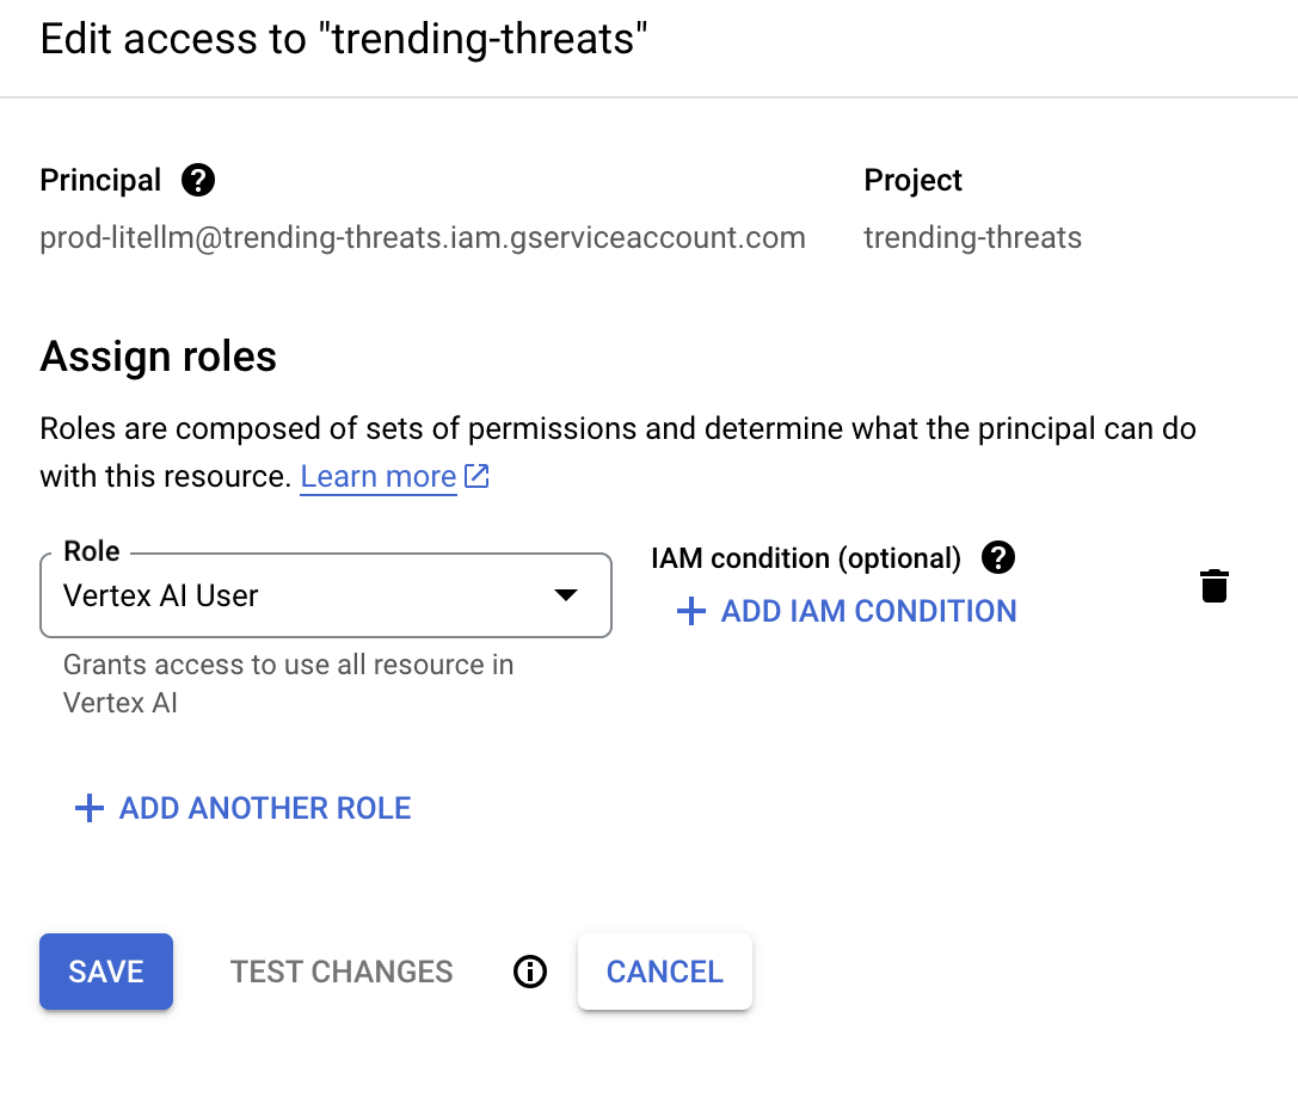Delete the Vertex AI User role with the trash icon

(1214, 586)
